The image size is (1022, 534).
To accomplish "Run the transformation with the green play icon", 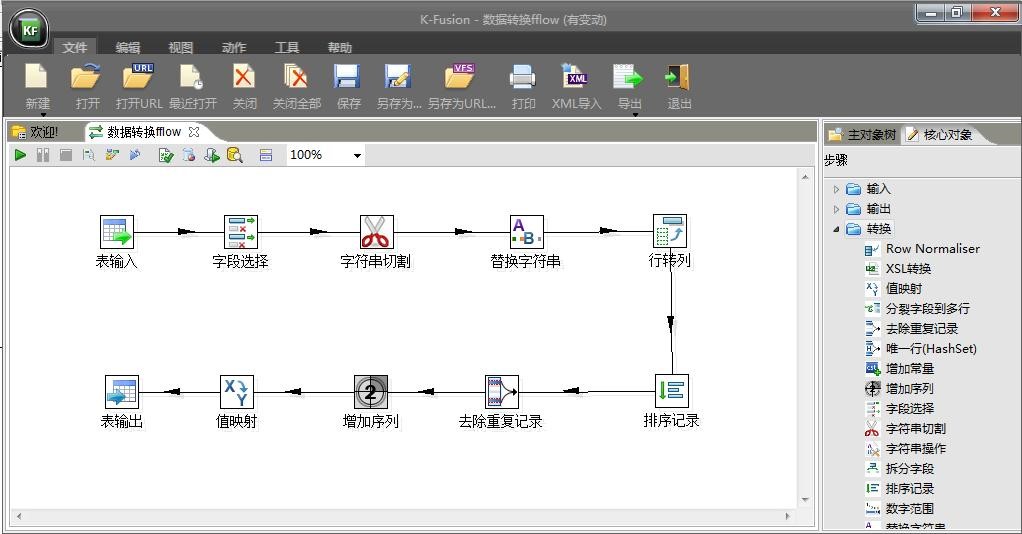I will (20, 155).
